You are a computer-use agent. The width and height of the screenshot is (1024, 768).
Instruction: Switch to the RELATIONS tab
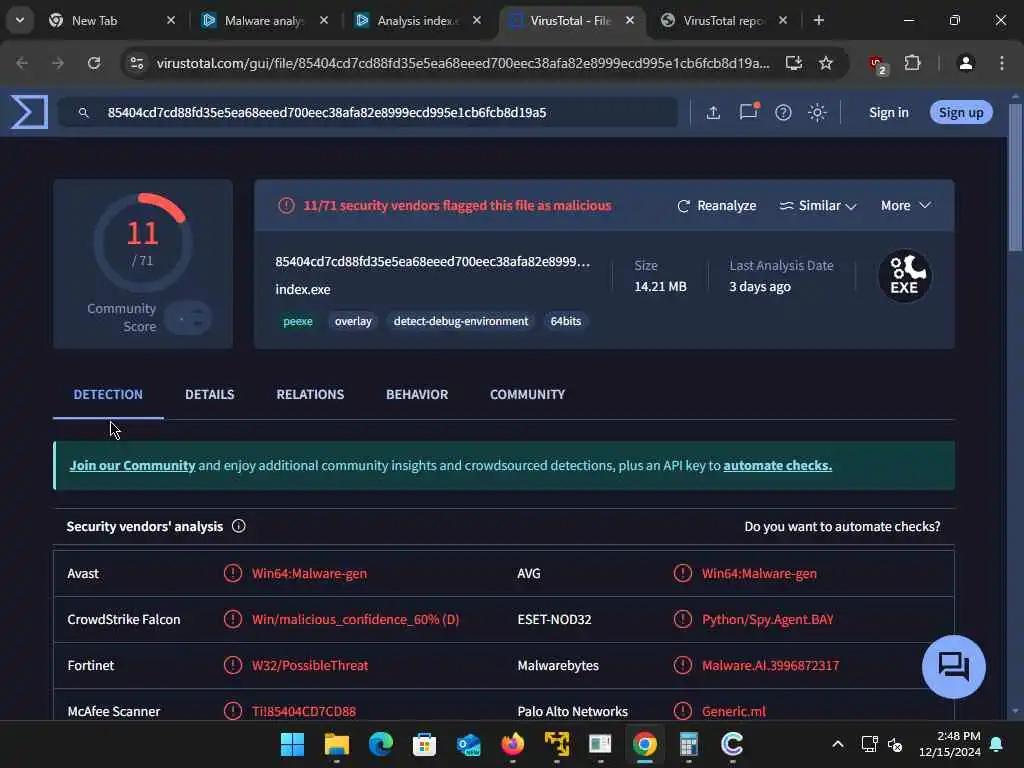click(310, 394)
